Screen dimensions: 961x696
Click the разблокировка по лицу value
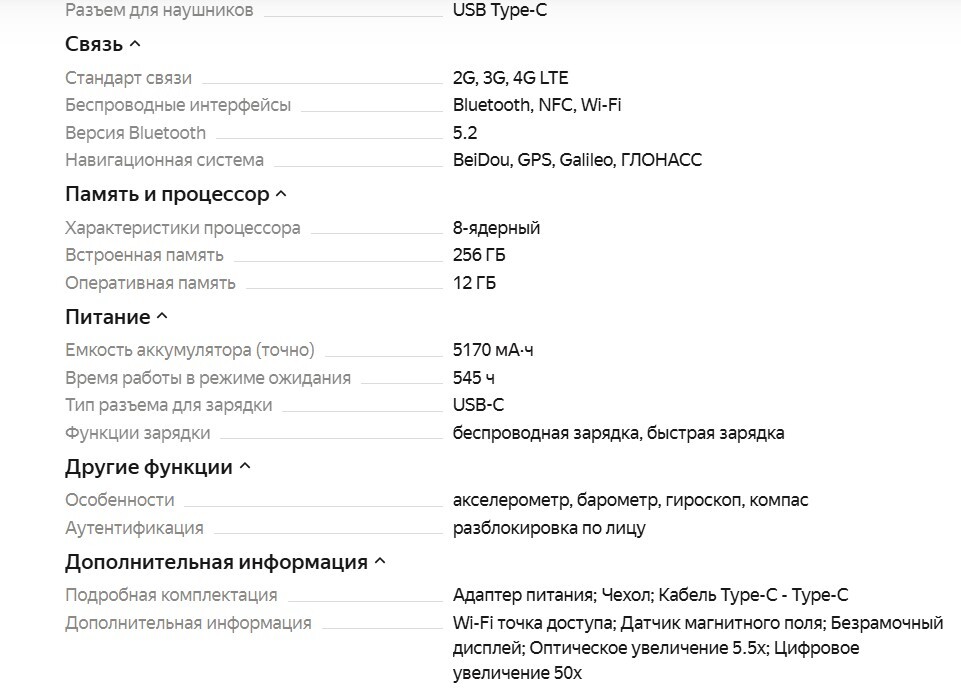(549, 528)
